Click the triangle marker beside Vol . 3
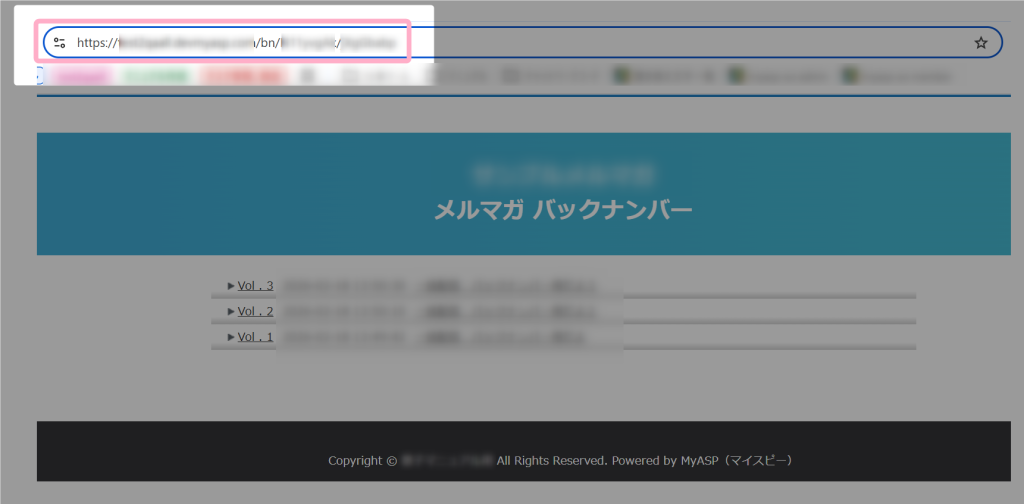 coord(231,286)
